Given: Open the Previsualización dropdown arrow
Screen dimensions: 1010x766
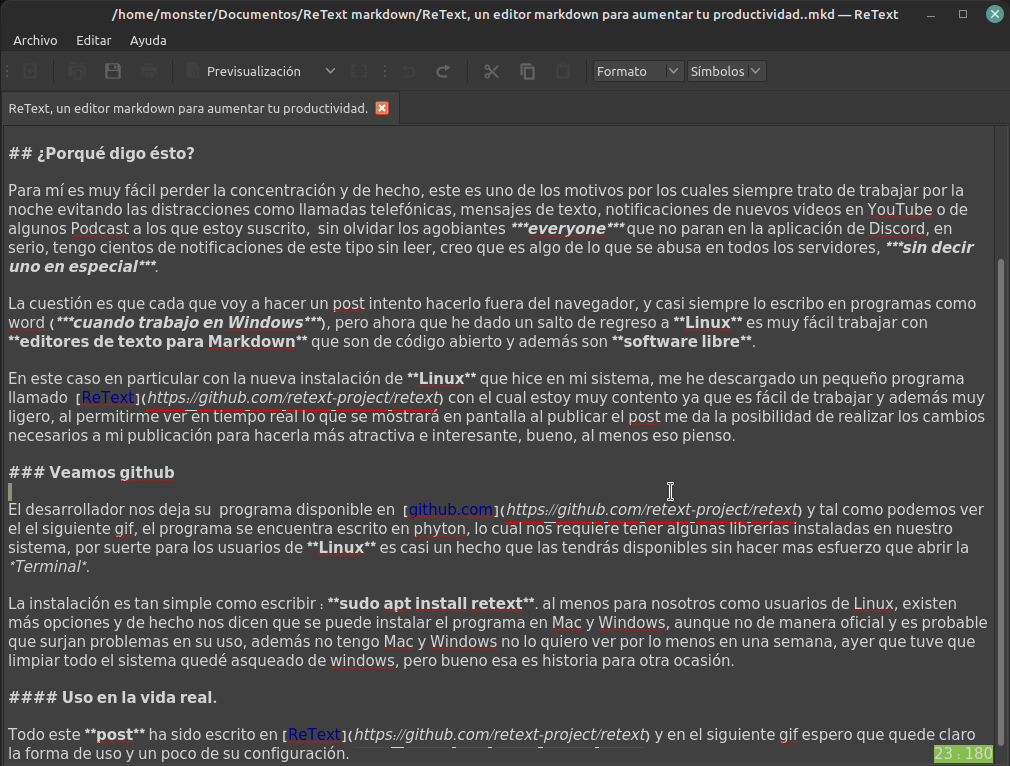Looking at the screenshot, I should 330,71.
